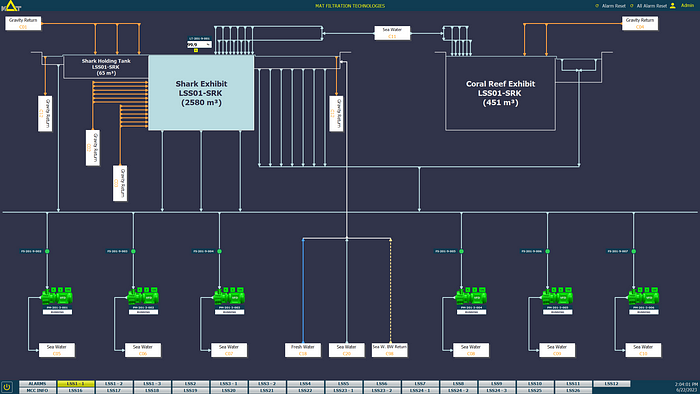Click the MAT logo in the top-left corner

click(x=11, y=6)
